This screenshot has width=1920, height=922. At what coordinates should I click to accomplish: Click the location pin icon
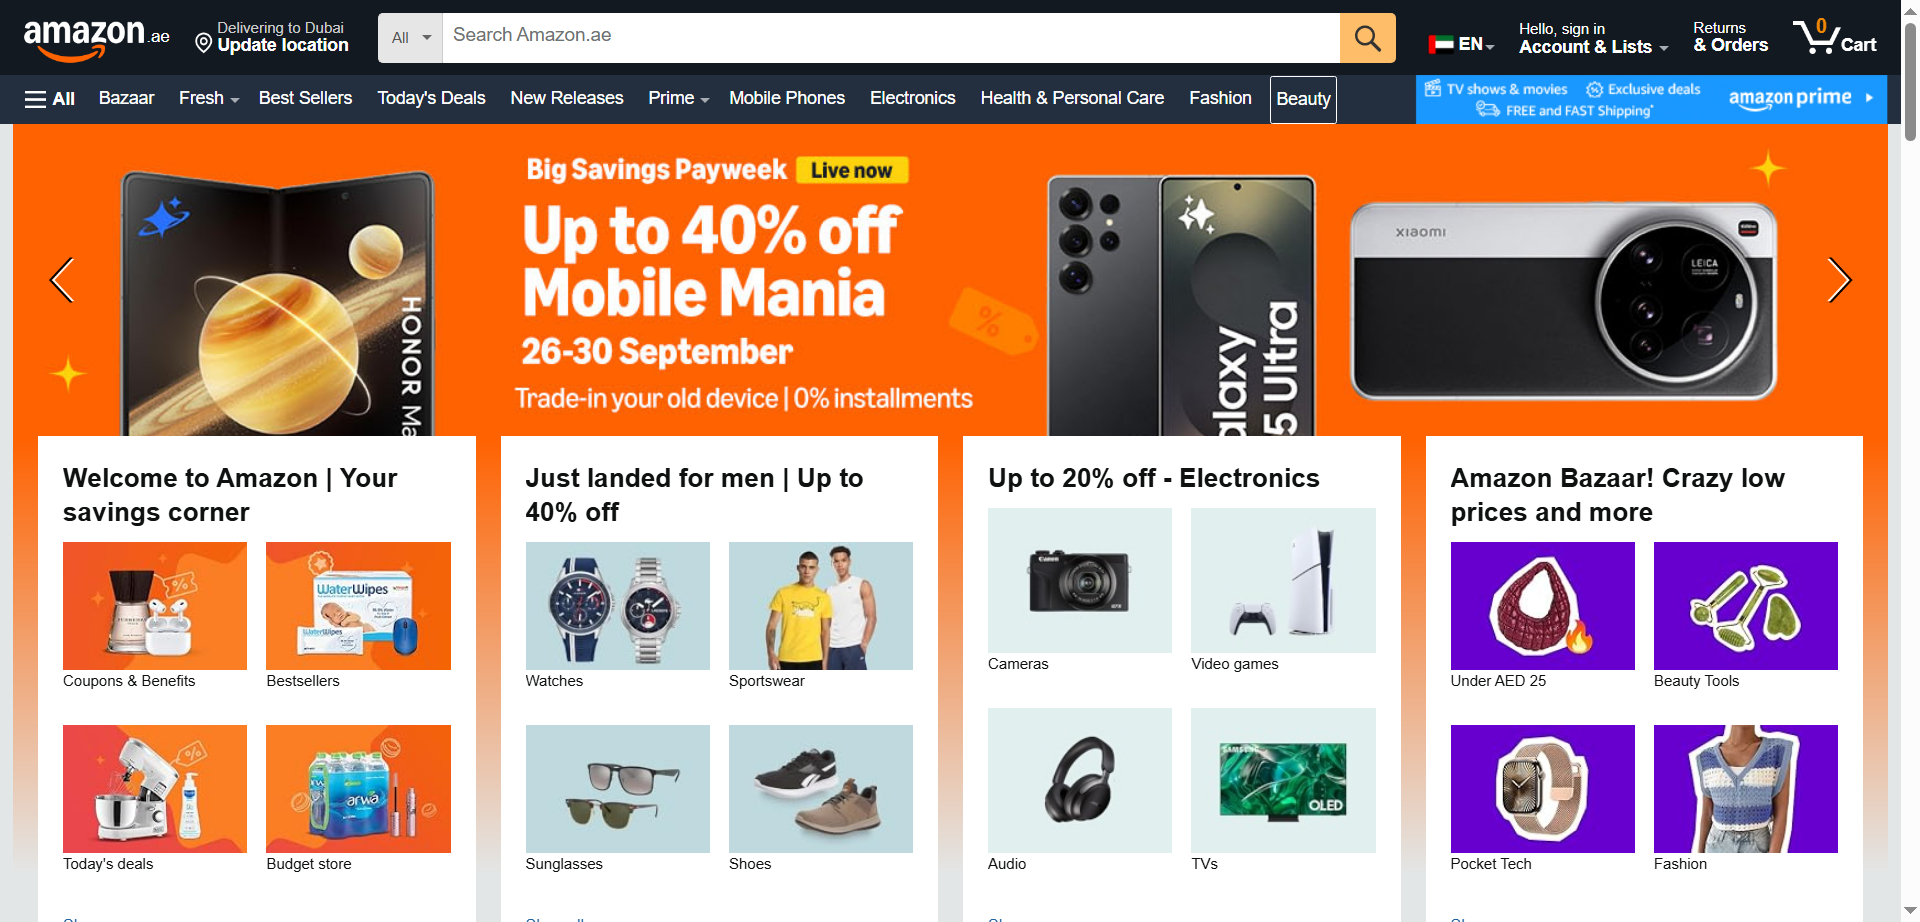tap(203, 43)
